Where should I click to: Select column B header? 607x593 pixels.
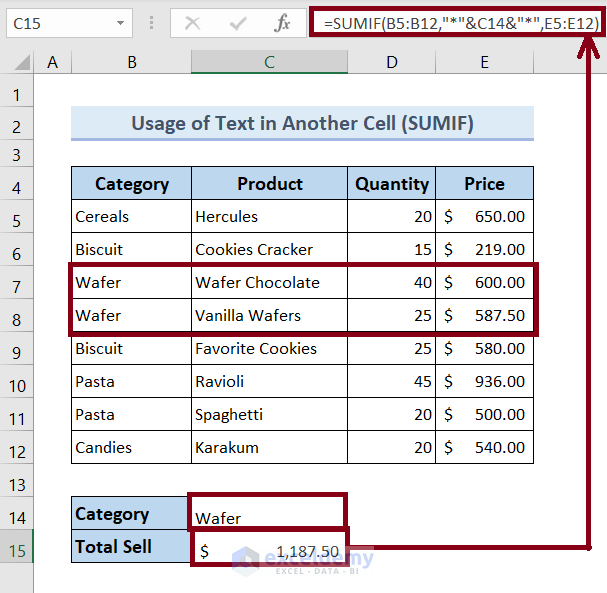pyautogui.click(x=131, y=63)
